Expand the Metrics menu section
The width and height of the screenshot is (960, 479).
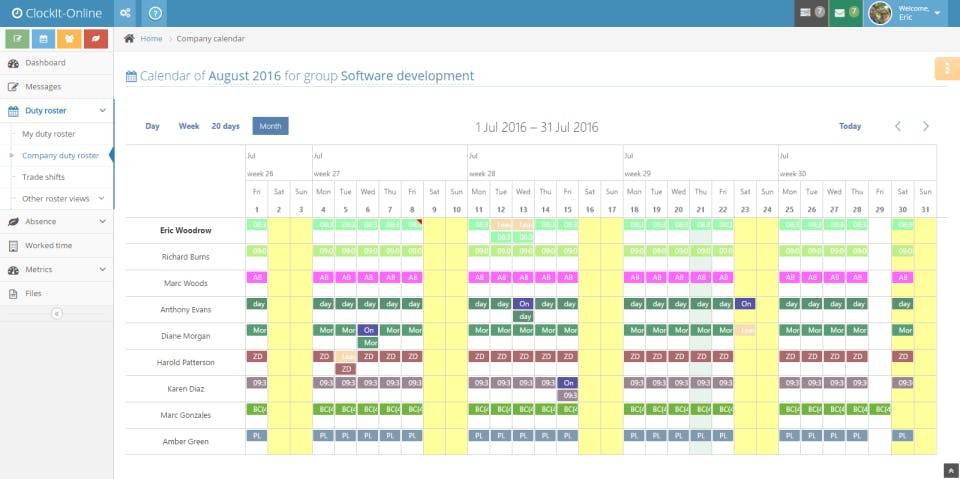point(56,270)
